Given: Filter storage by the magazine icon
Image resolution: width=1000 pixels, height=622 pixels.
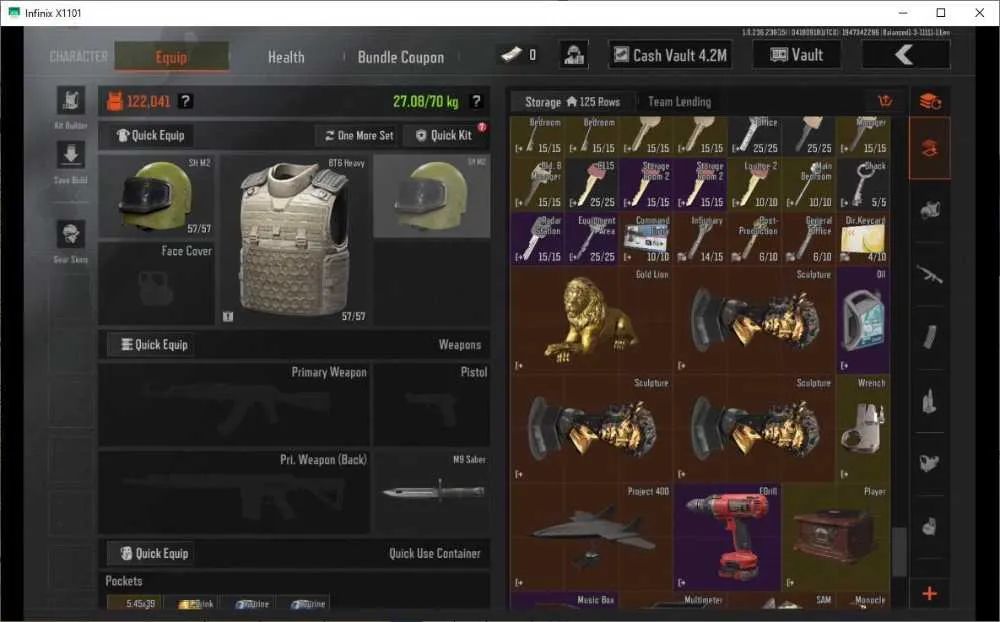Looking at the screenshot, I should pyautogui.click(x=930, y=337).
